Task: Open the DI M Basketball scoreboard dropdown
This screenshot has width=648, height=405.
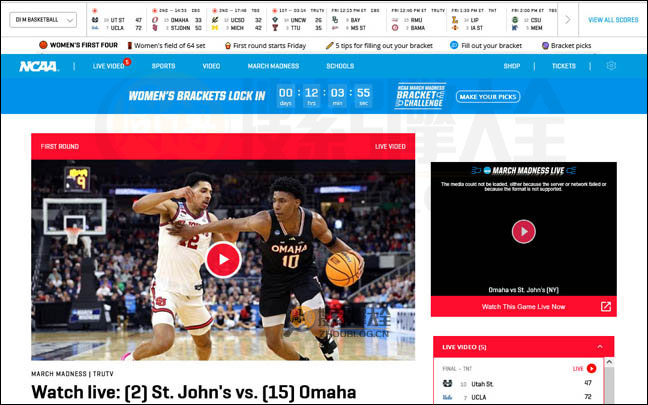Action: coord(43,19)
